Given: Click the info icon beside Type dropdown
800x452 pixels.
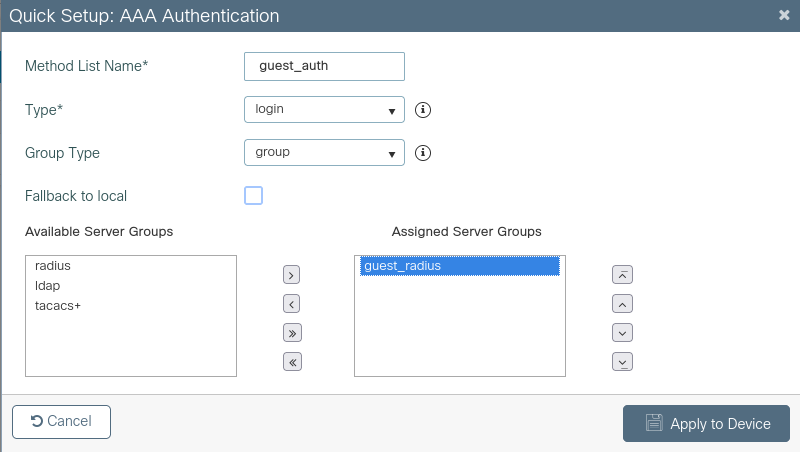Looking at the screenshot, I should pyautogui.click(x=423, y=109).
